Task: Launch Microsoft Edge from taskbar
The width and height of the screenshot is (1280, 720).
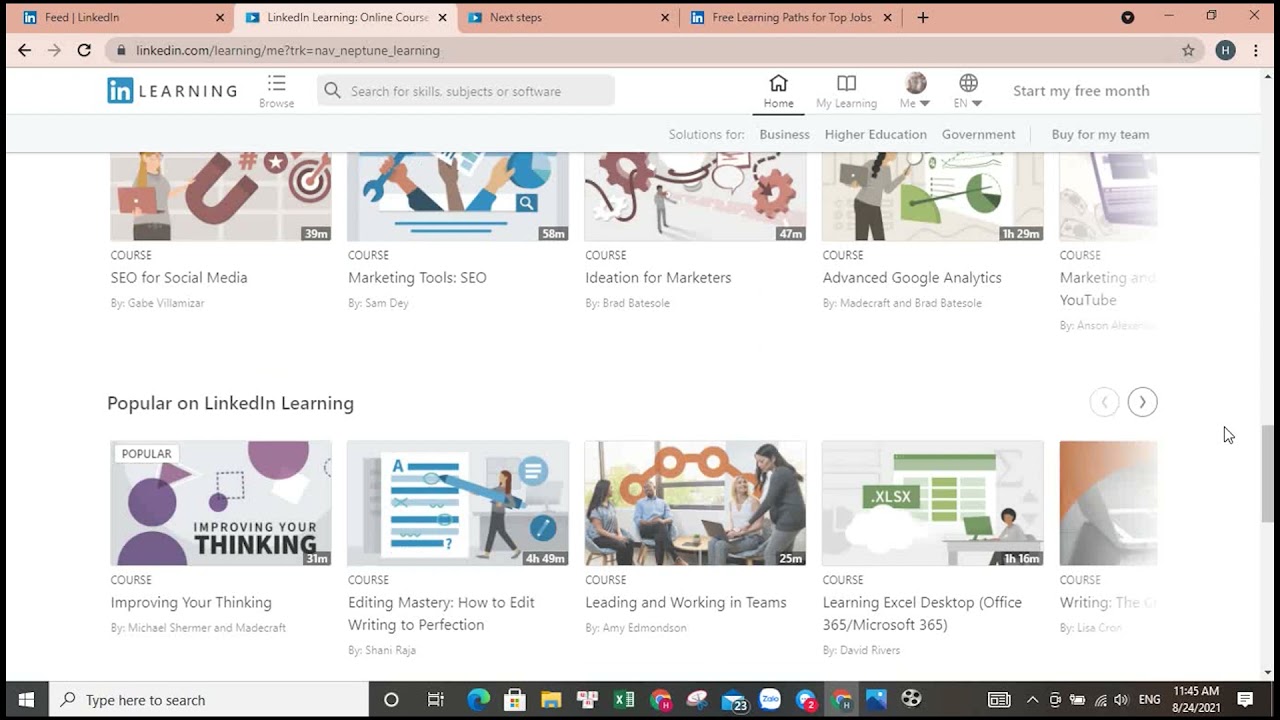Action: pyautogui.click(x=479, y=700)
